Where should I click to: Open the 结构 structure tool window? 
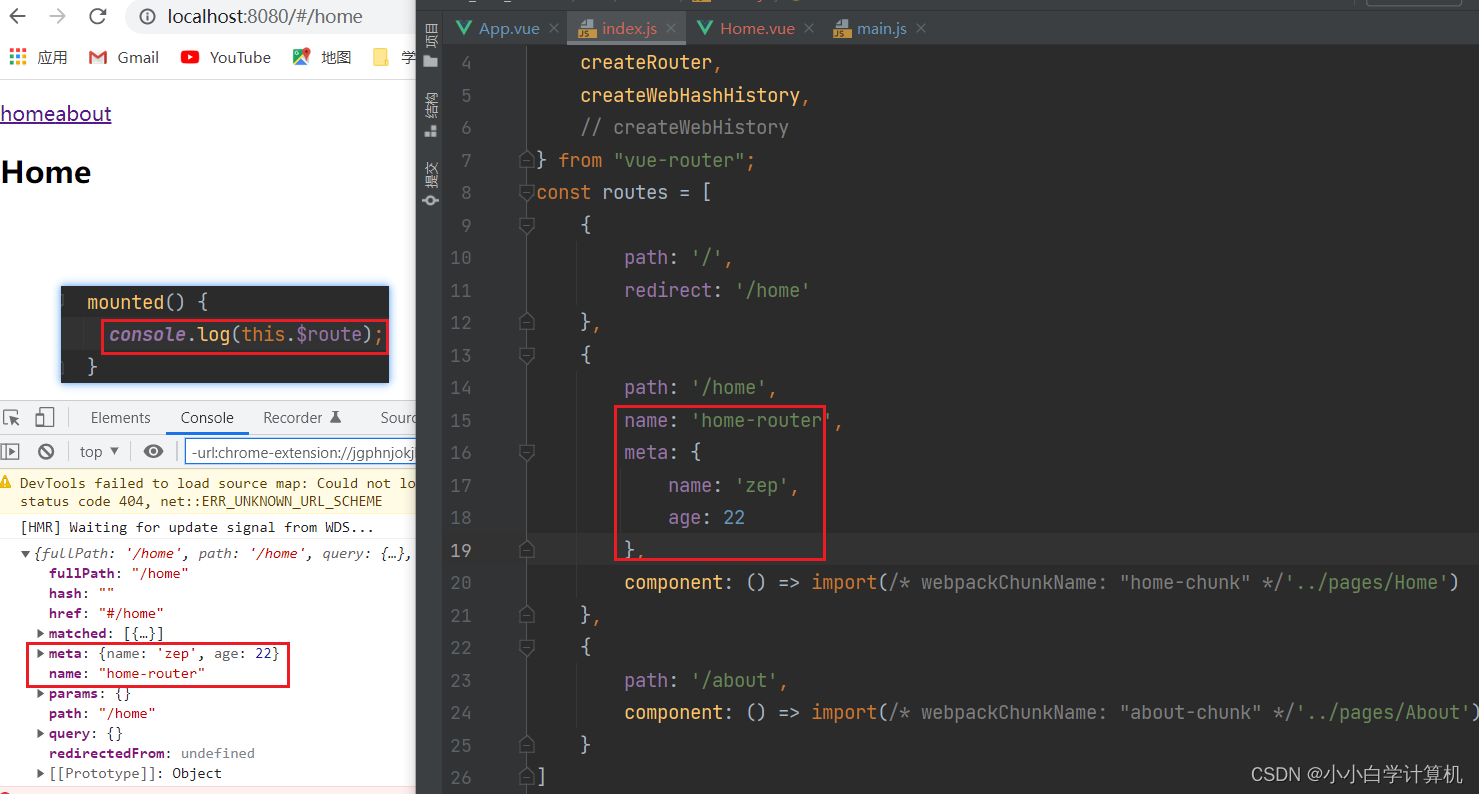point(431,114)
